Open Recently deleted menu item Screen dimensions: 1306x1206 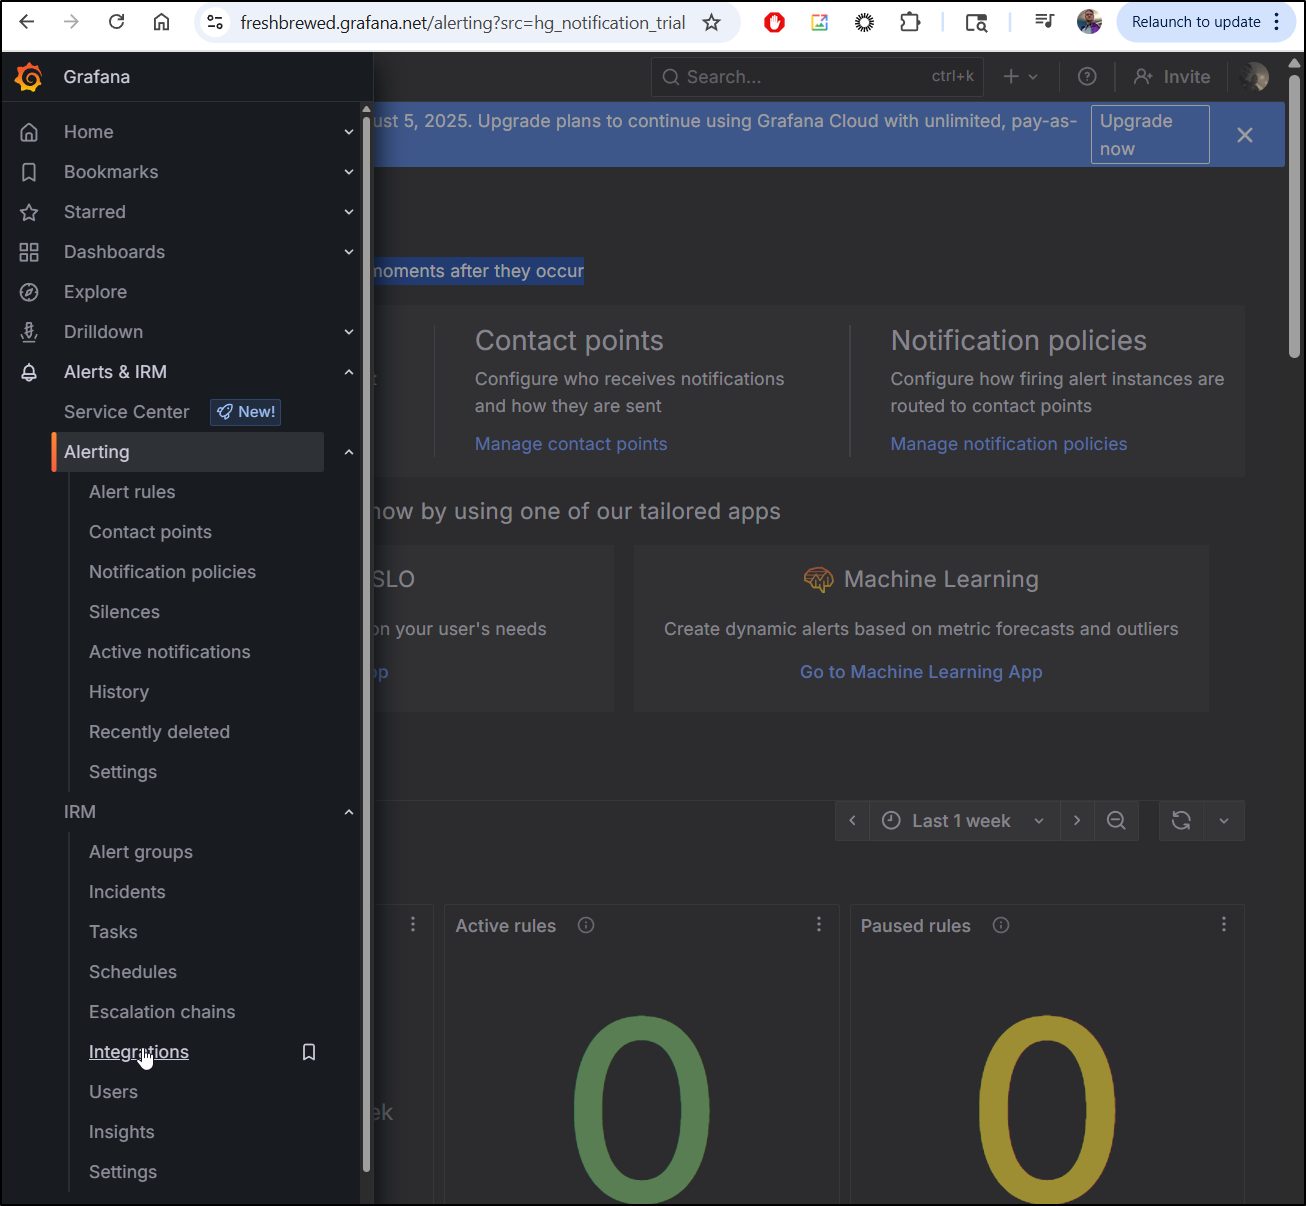point(159,732)
